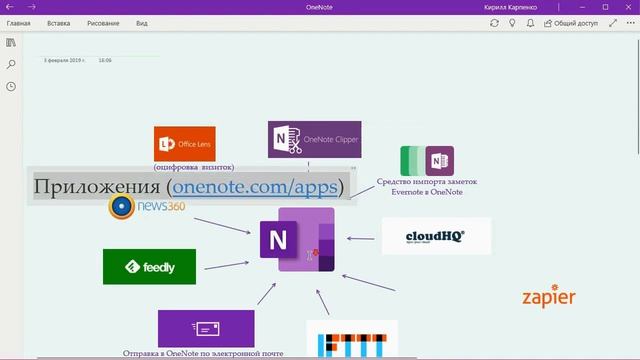Click Общий доступ share button
640x360 pixels.
(571, 23)
